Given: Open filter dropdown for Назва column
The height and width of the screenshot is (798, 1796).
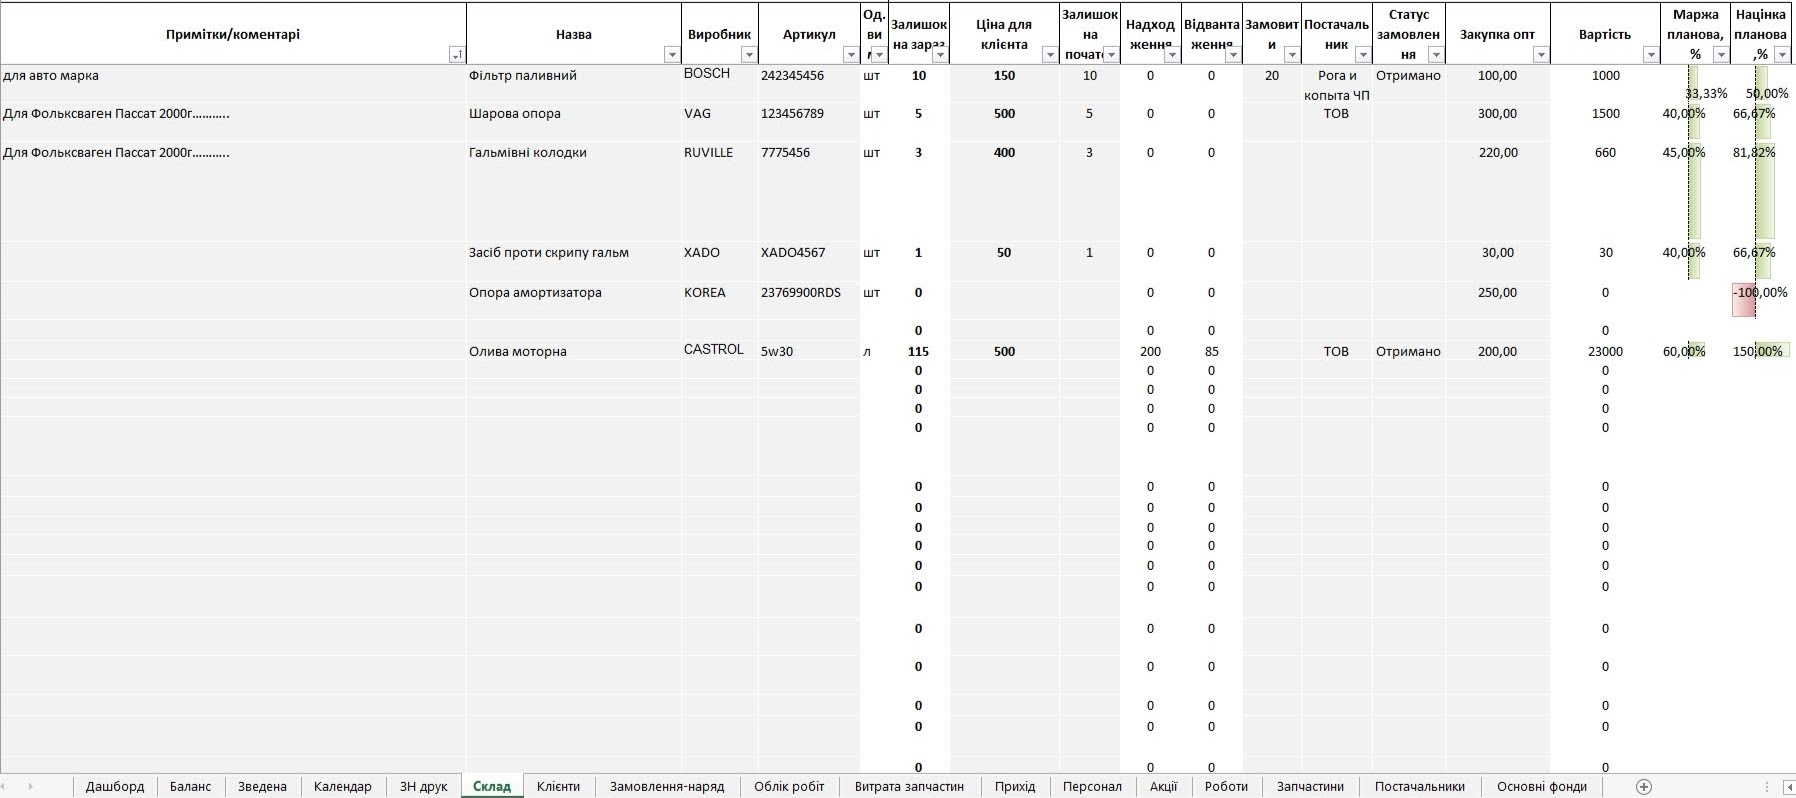Looking at the screenshot, I should 672,55.
